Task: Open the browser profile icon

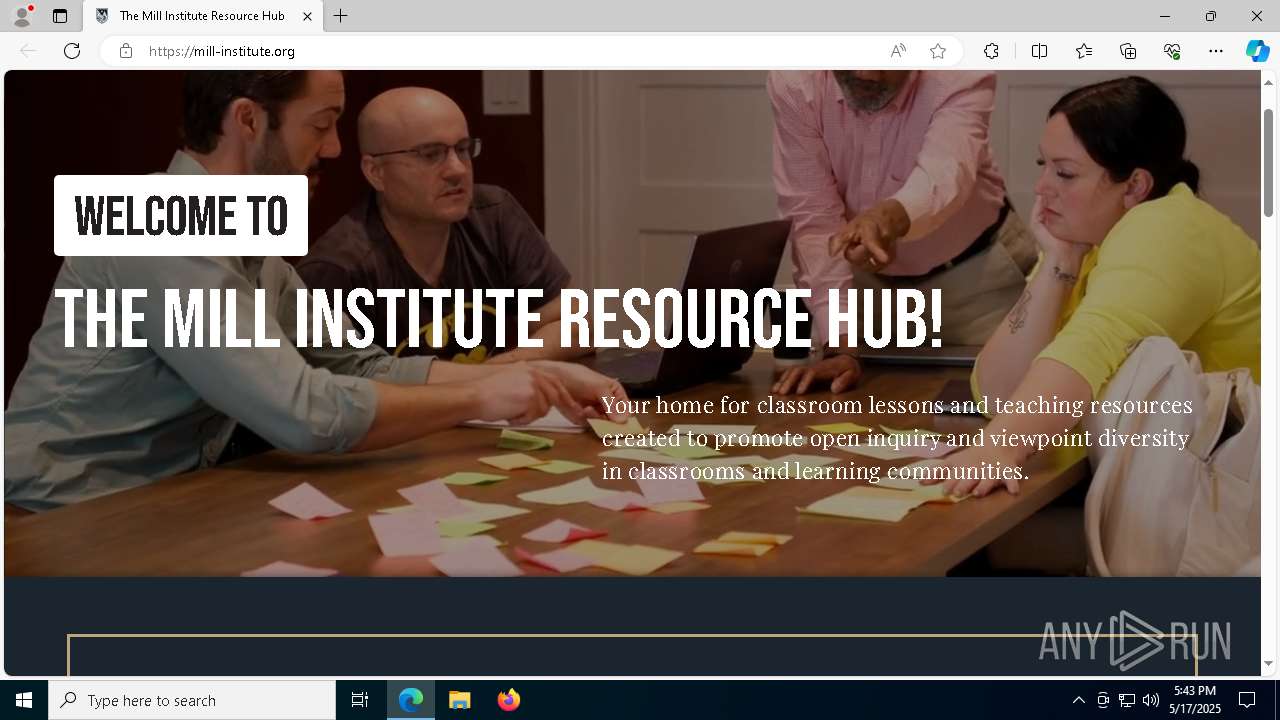Action: [x=22, y=16]
